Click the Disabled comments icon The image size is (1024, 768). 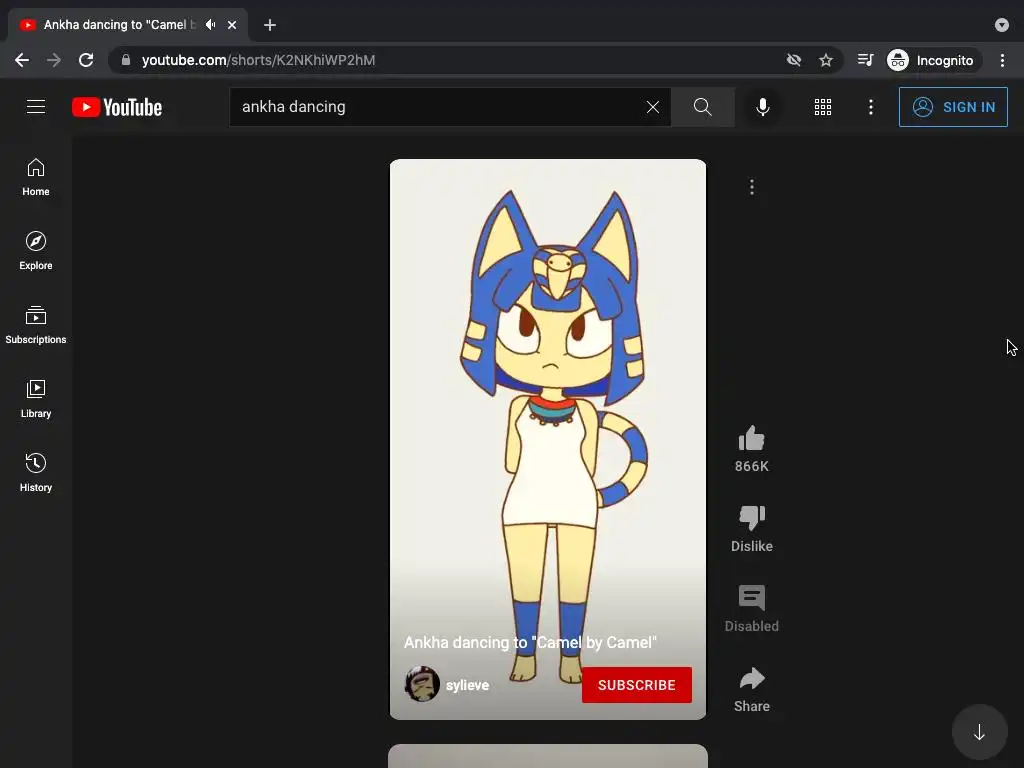(x=752, y=598)
